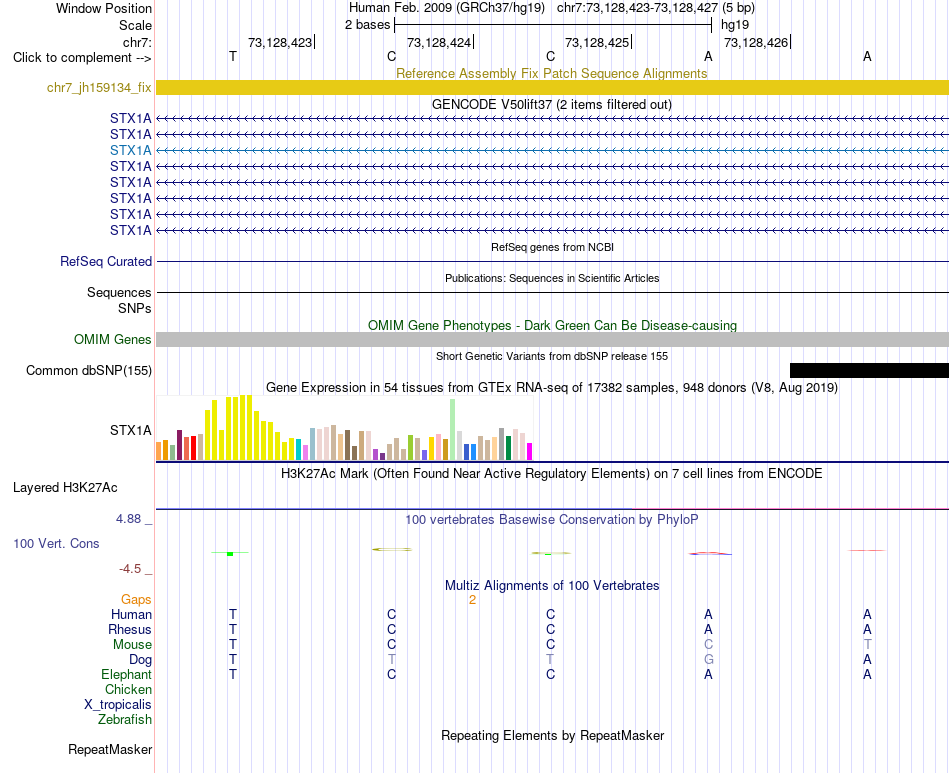Image resolution: width=950 pixels, height=773 pixels.
Task: Click the 73,128,426 coordinate label
Action: point(756,42)
